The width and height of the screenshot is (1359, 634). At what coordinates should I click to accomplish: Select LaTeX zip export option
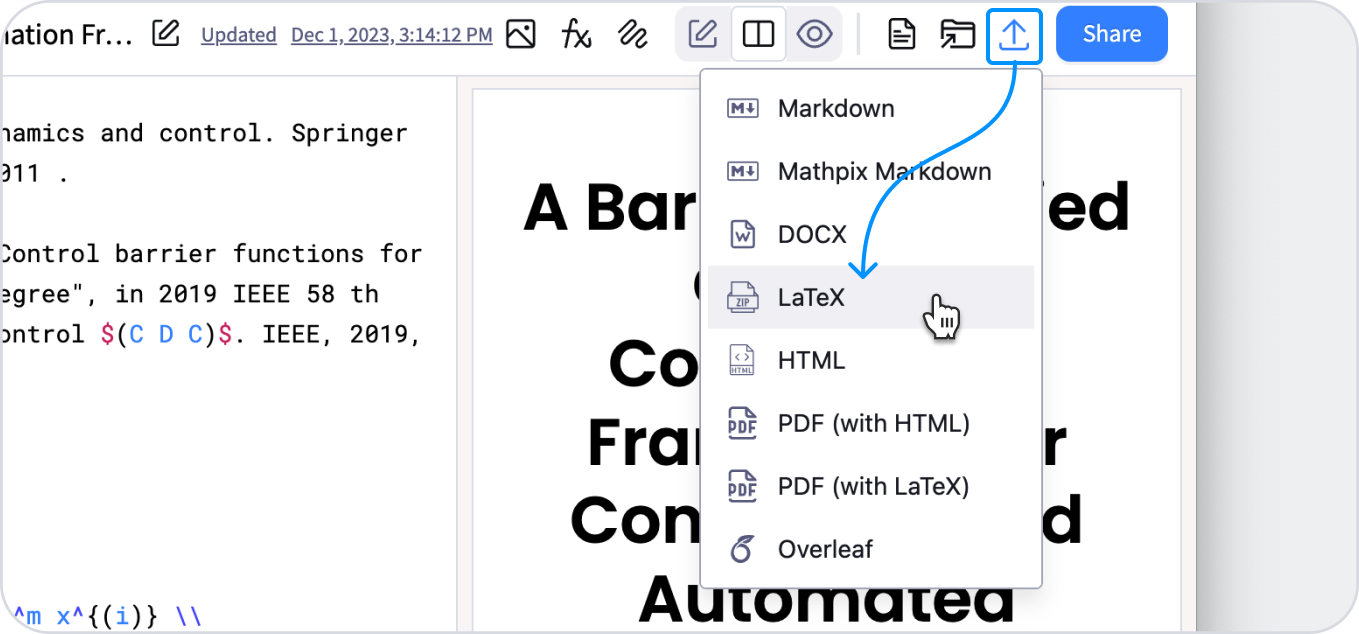(811, 297)
